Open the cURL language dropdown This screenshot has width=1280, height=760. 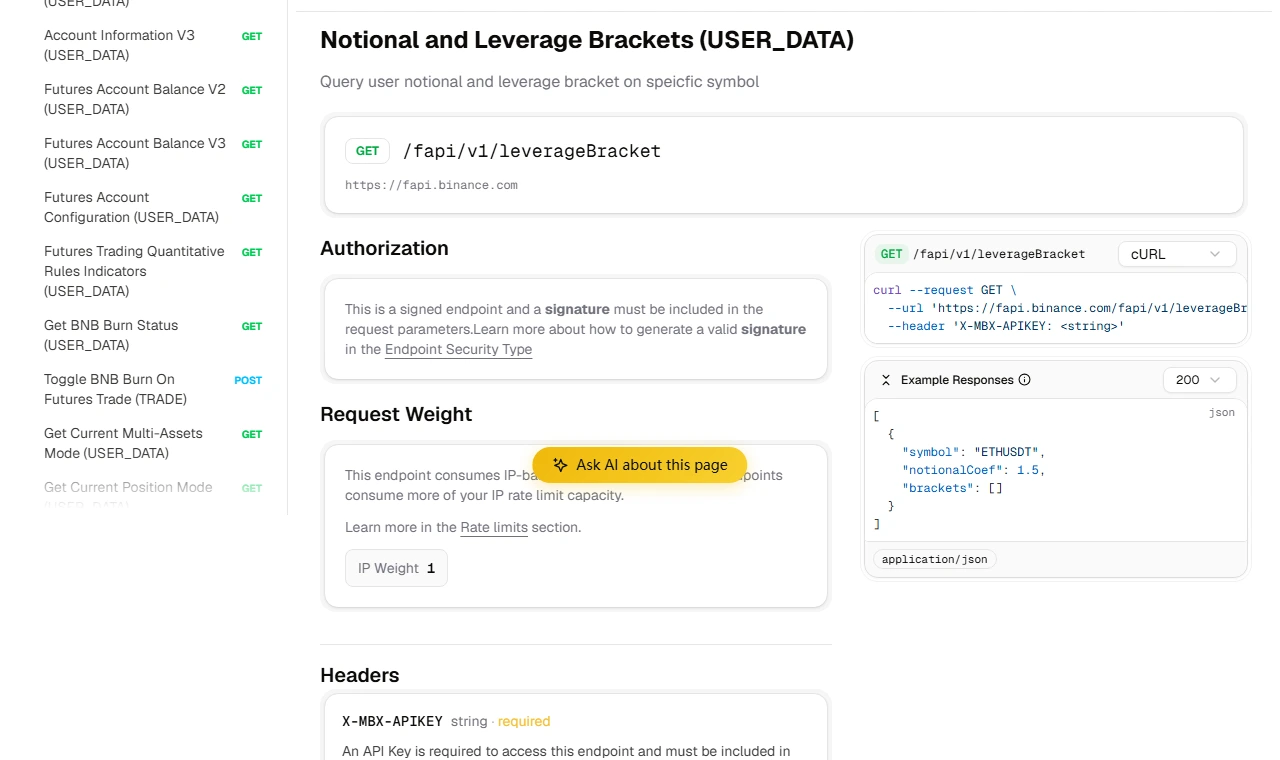click(1178, 254)
